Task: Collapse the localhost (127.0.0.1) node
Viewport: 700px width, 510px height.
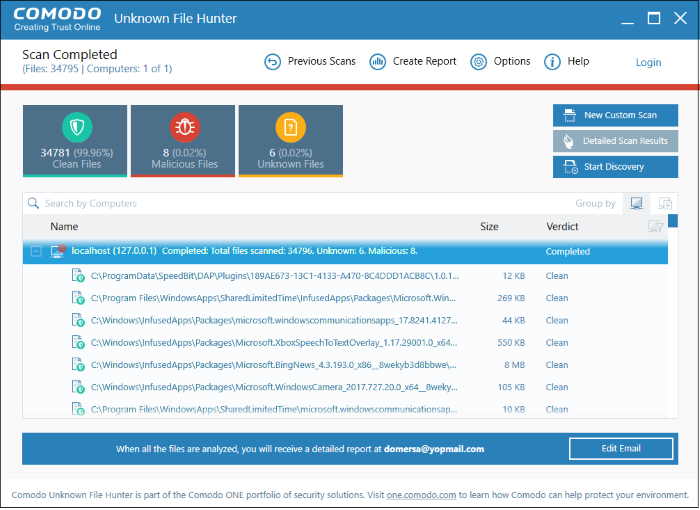Action: 36,251
